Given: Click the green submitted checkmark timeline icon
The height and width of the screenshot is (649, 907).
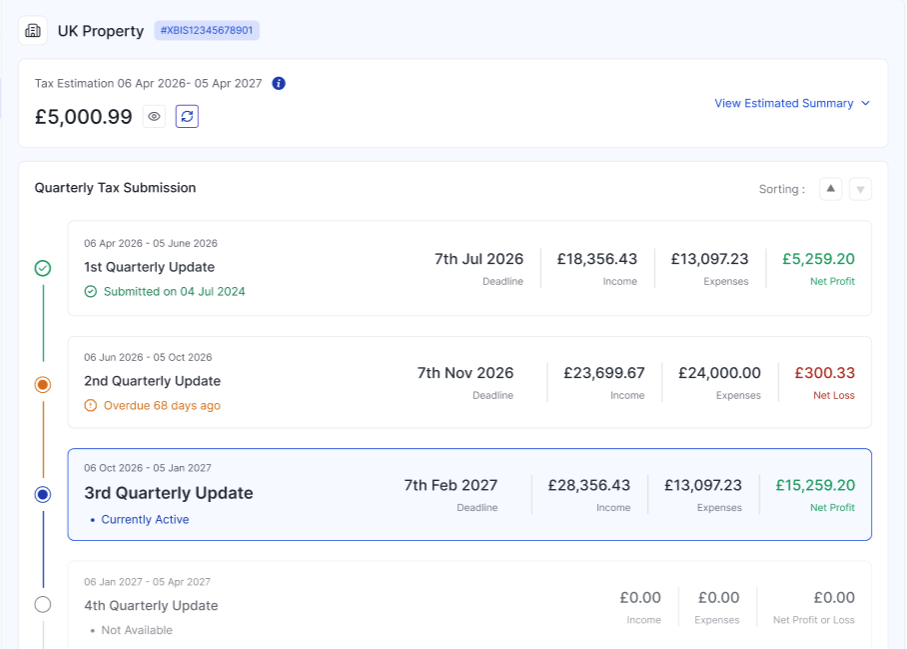Looking at the screenshot, I should point(43,268).
